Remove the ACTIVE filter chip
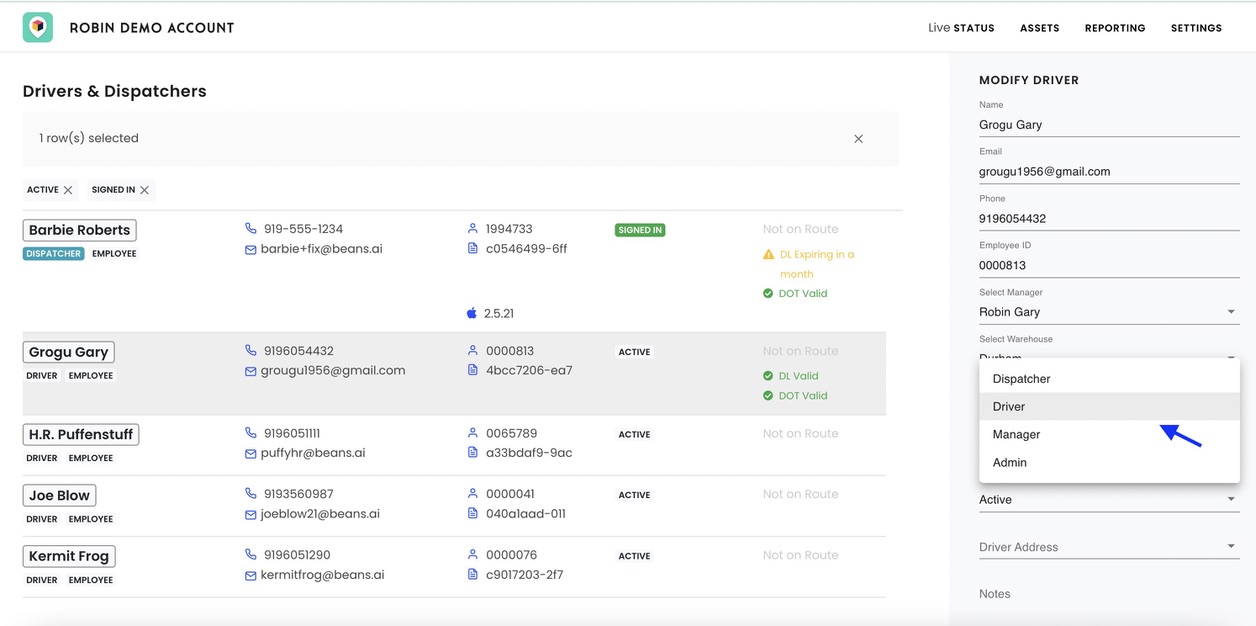Screen dimensions: 1256x626 click(68, 190)
